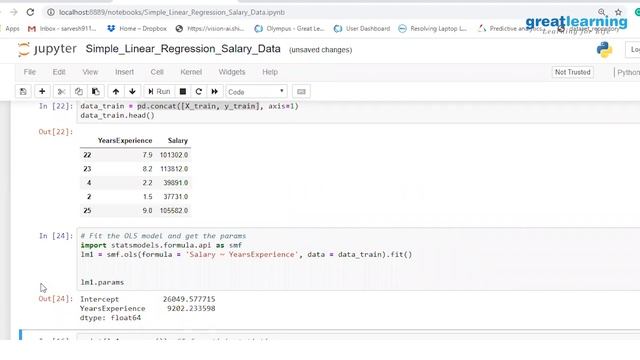Open the Kernel menu
640x360 pixels.
click(x=191, y=72)
